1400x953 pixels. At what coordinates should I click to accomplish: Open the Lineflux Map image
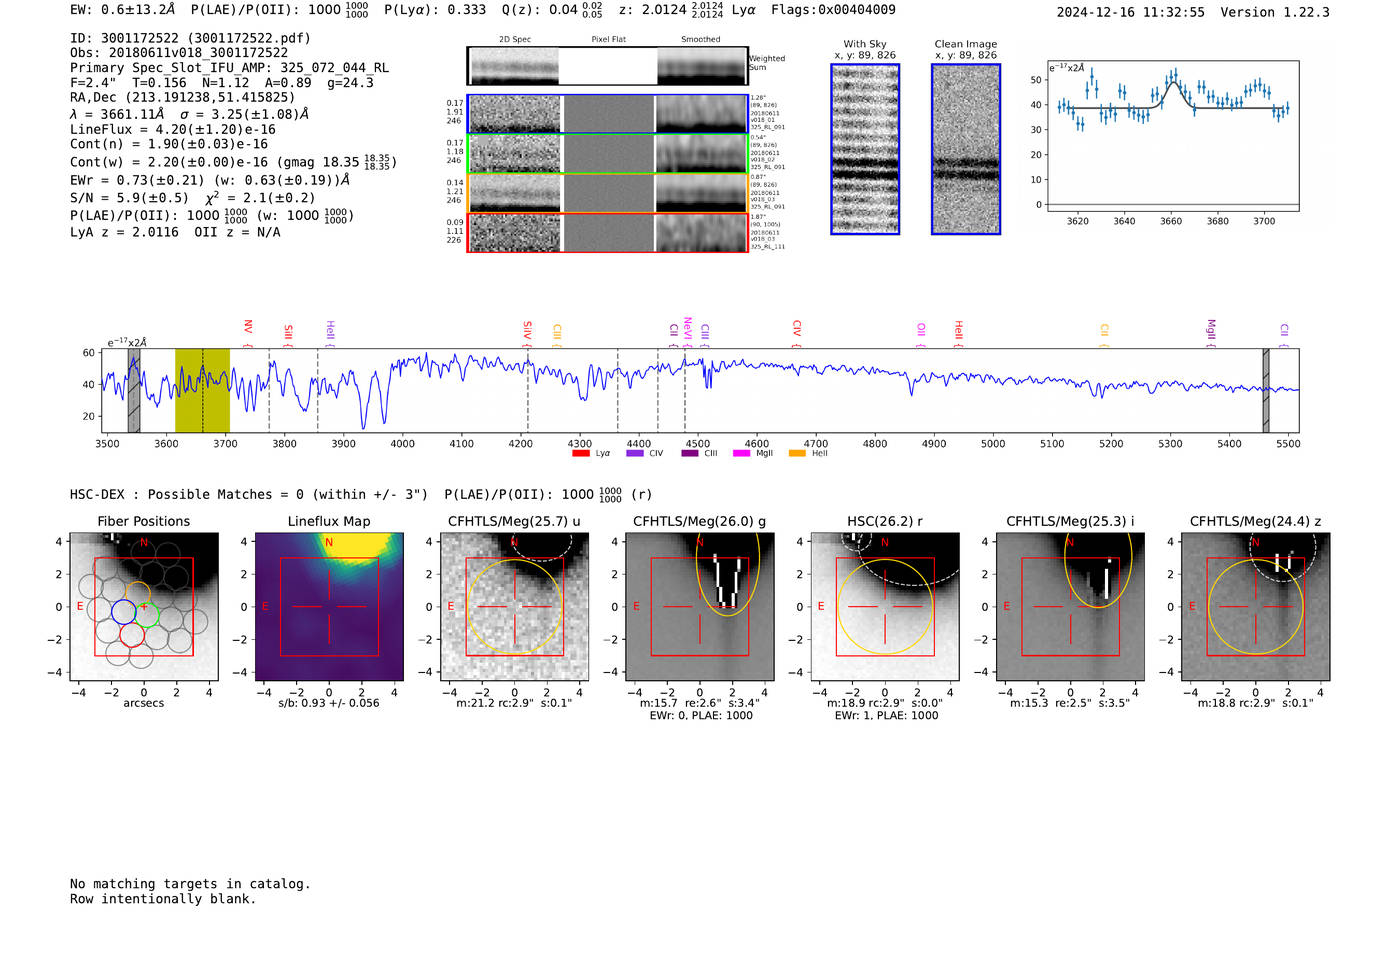(329, 607)
